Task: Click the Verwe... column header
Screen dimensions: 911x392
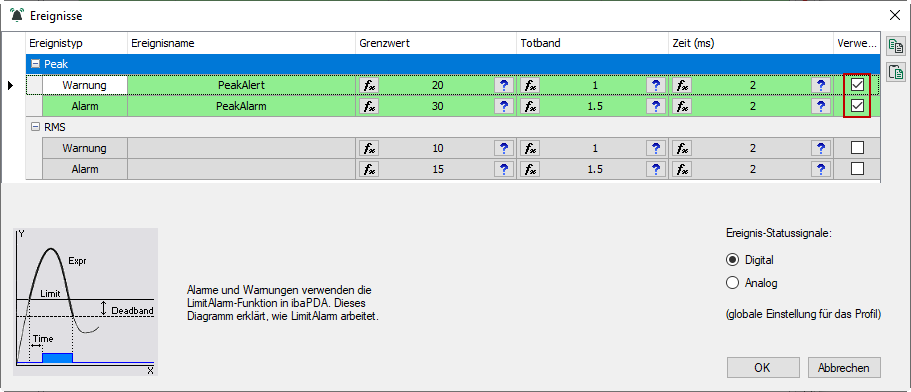Action: 856,44
